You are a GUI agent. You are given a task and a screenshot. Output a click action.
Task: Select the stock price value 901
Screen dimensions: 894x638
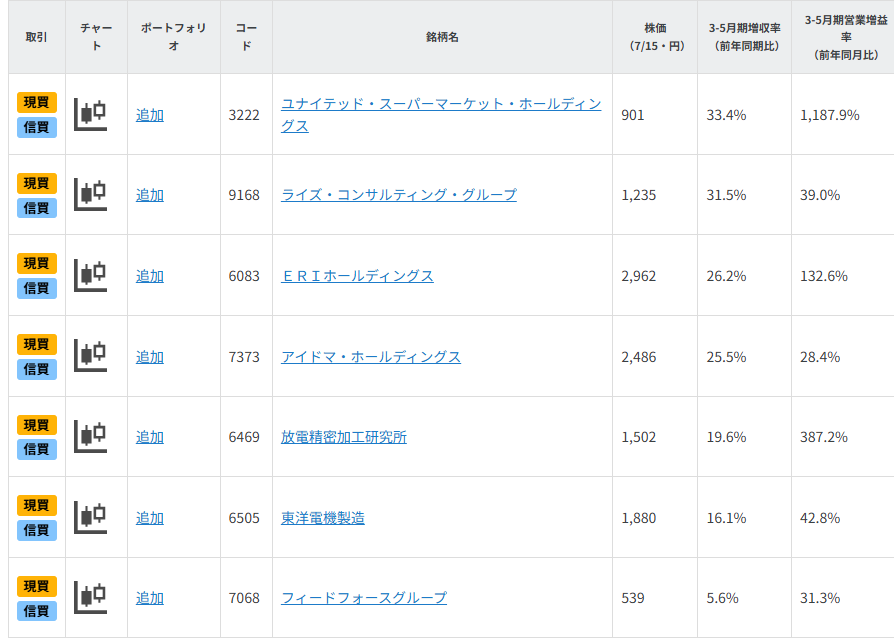pyautogui.click(x=633, y=115)
